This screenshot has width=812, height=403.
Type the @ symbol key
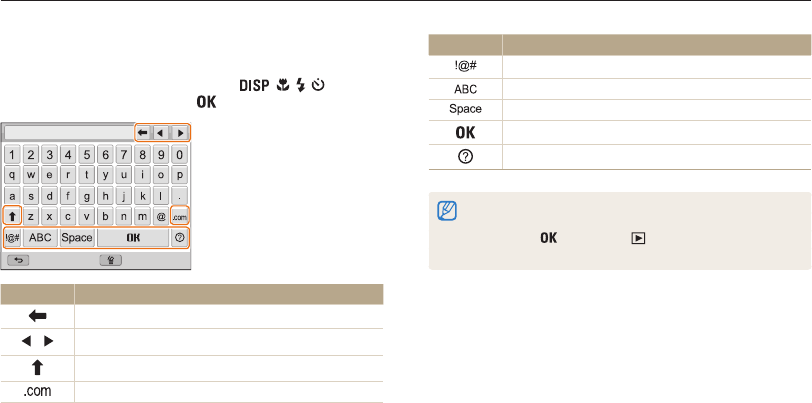pos(160,215)
